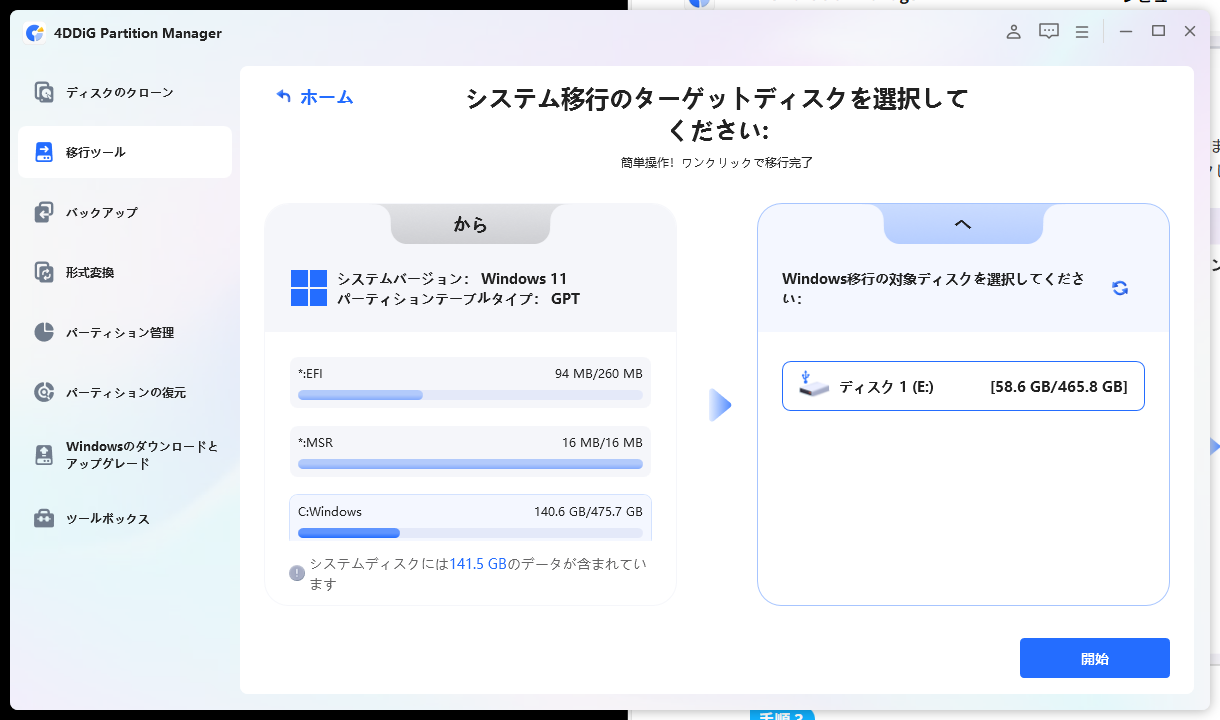This screenshot has height=720, width=1220.
Task: Click the USB disk icon for ディスク 1
Action: pyautogui.click(x=814, y=384)
